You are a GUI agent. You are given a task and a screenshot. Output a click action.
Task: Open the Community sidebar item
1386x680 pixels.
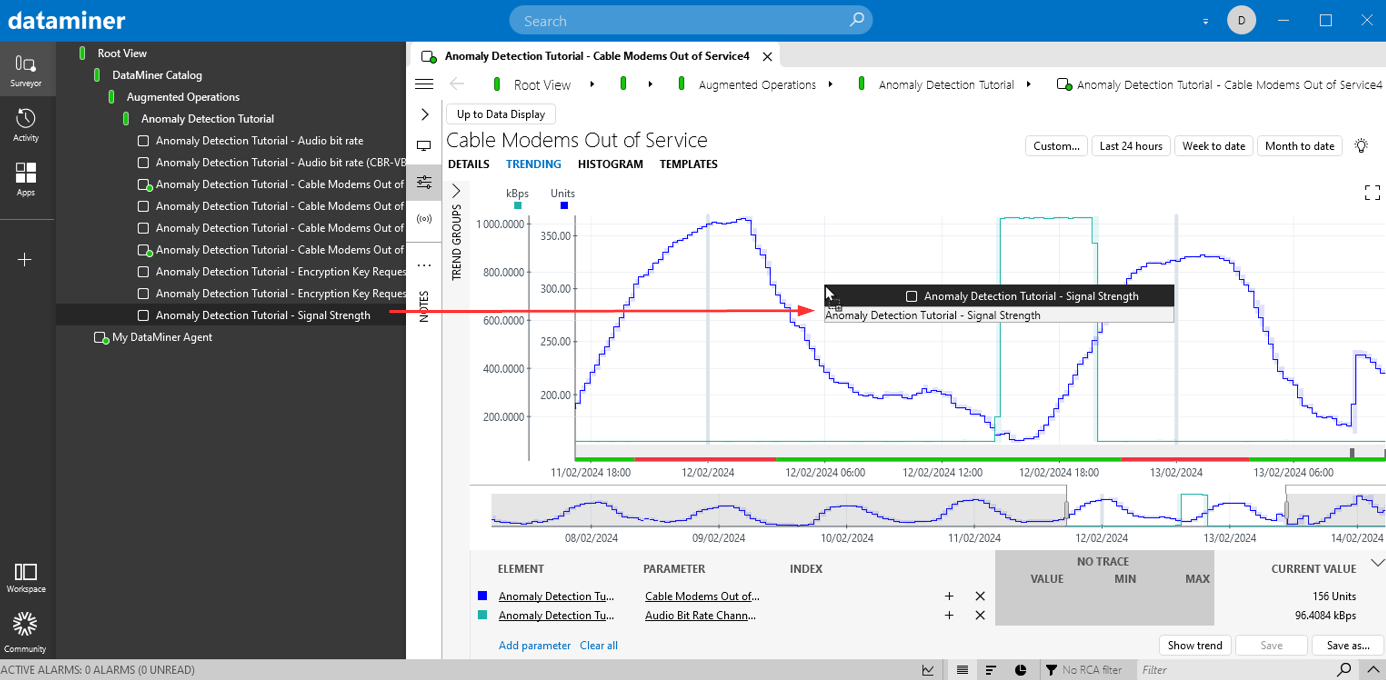coord(26,632)
